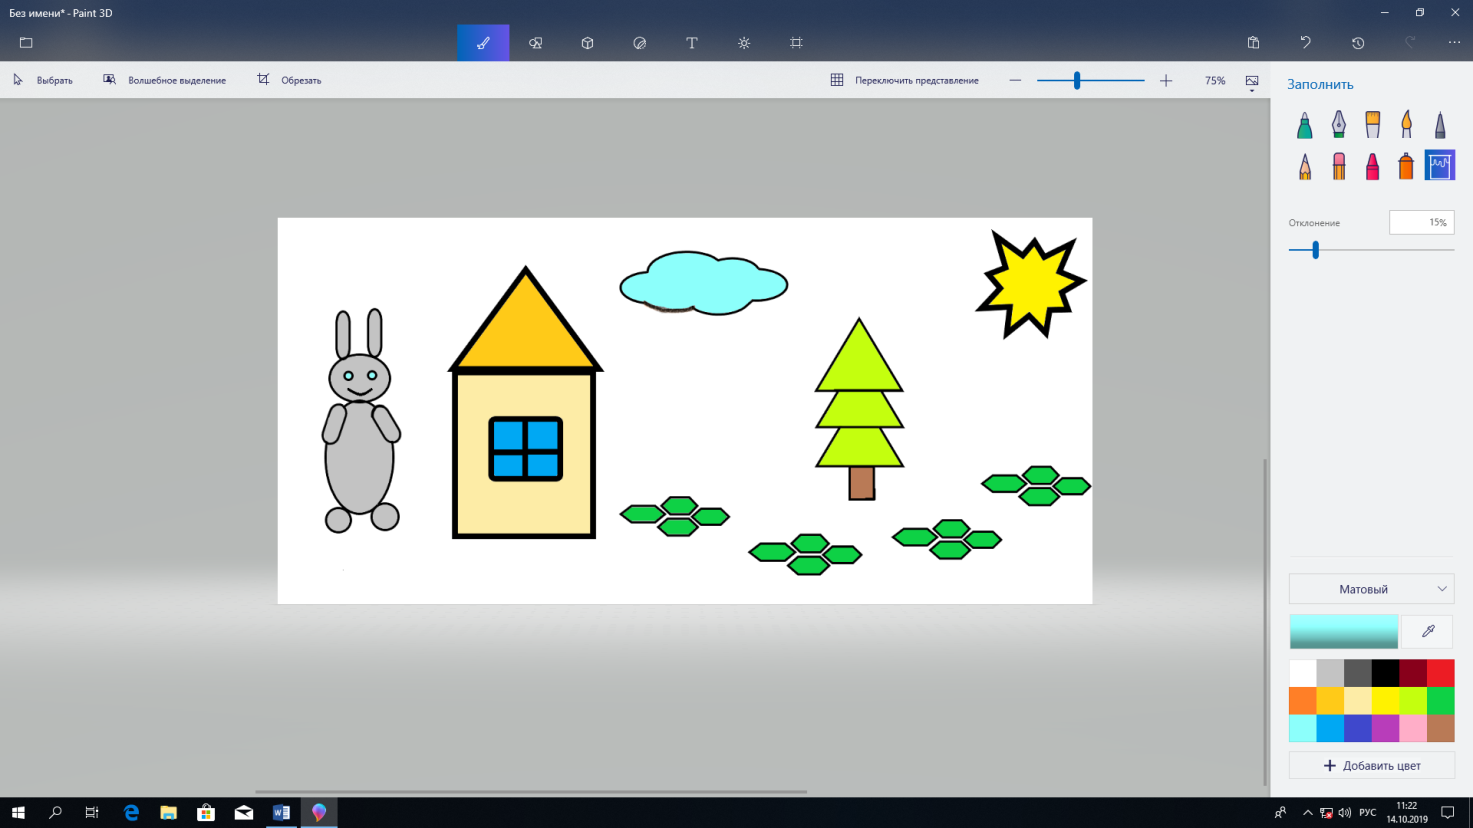The height and width of the screenshot is (828, 1473).
Task: Open the folder menu button
Action: tap(26, 43)
